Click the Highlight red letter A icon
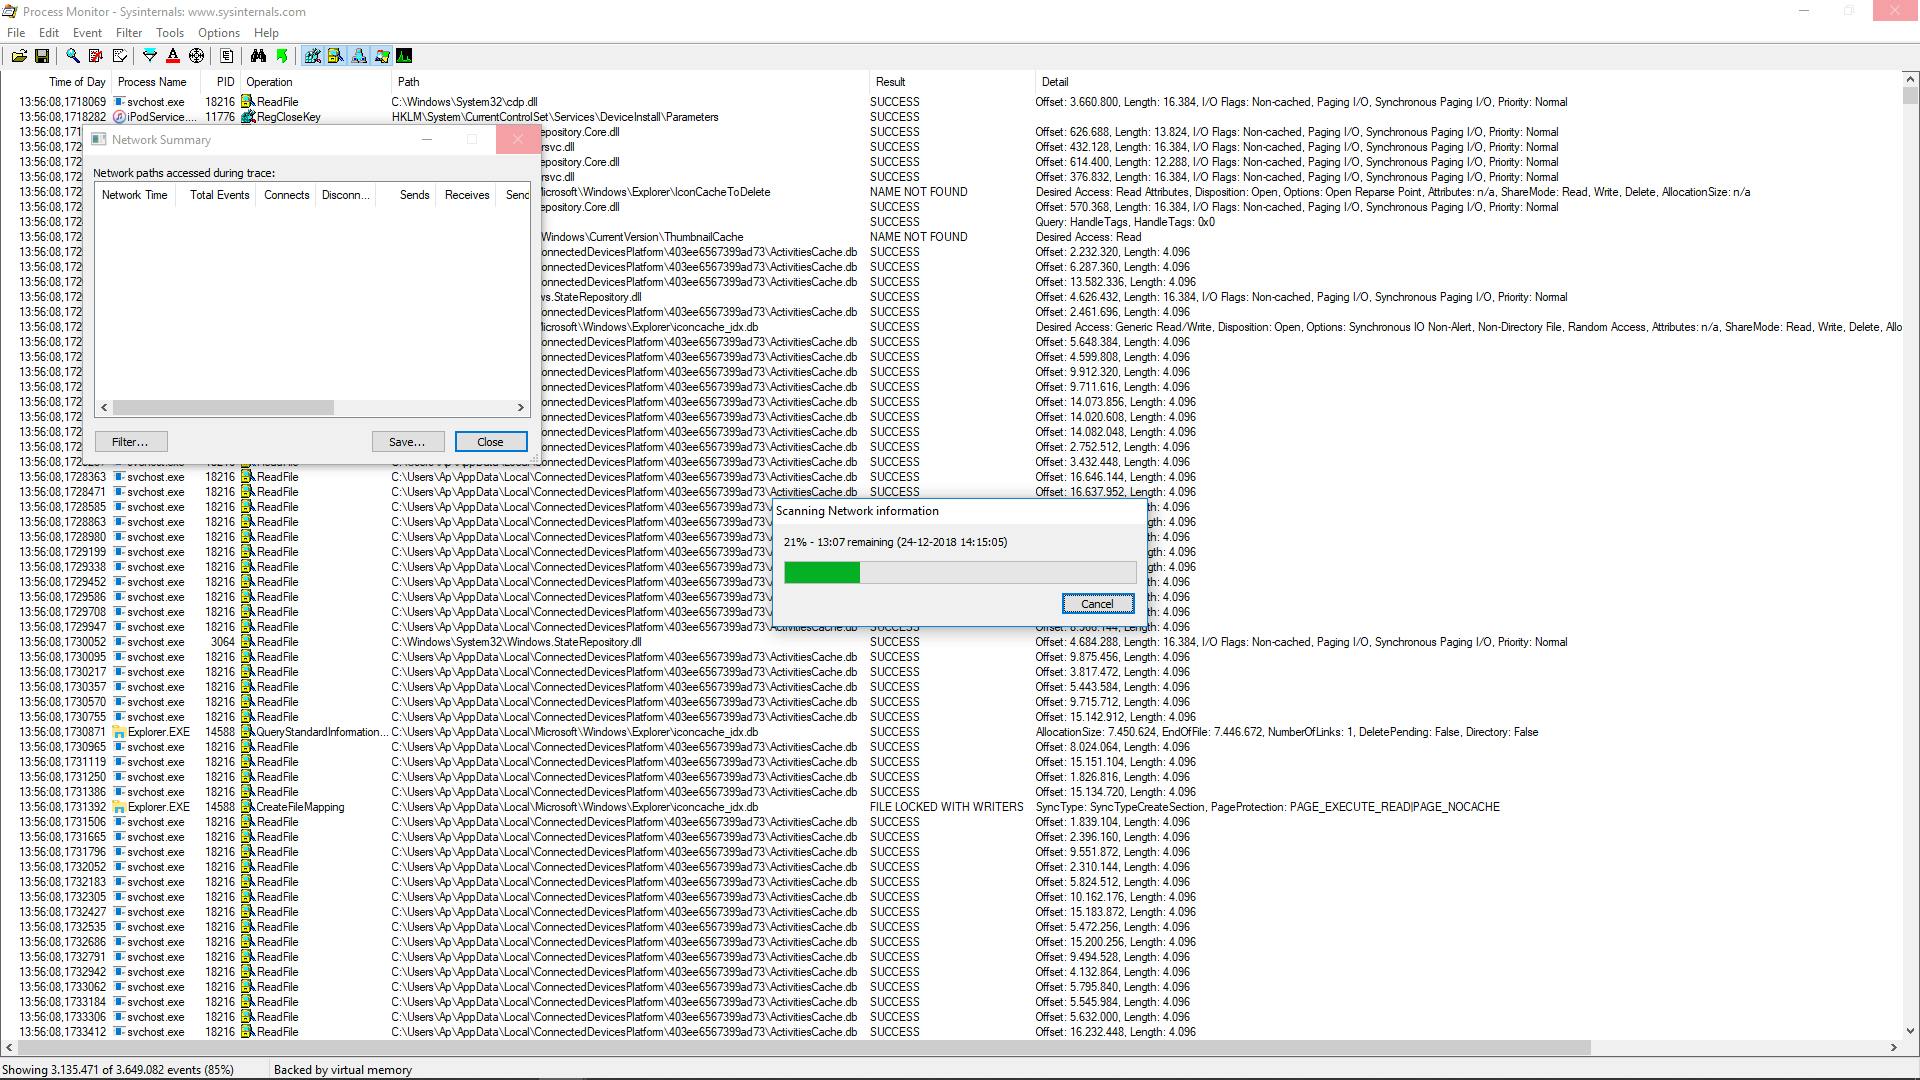Screen dimensions: 1920x1080 click(173, 57)
